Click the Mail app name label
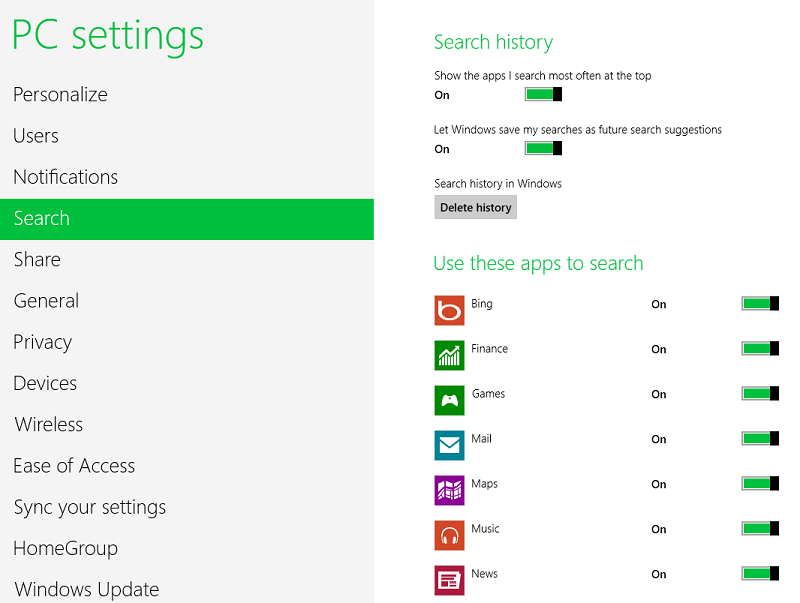 481,438
